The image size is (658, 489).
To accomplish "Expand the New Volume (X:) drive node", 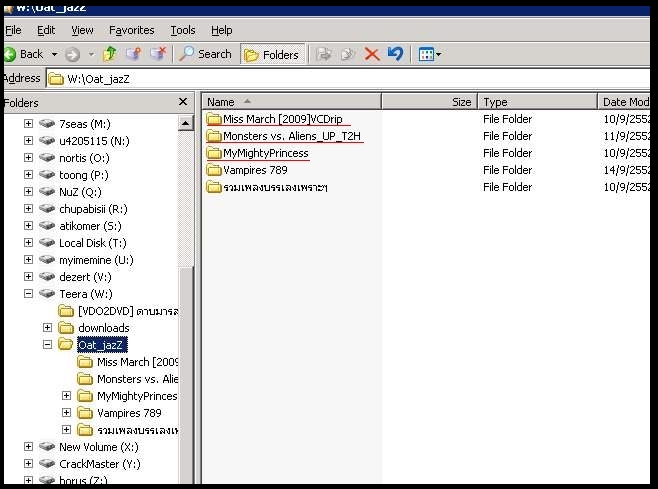I will click(28, 446).
